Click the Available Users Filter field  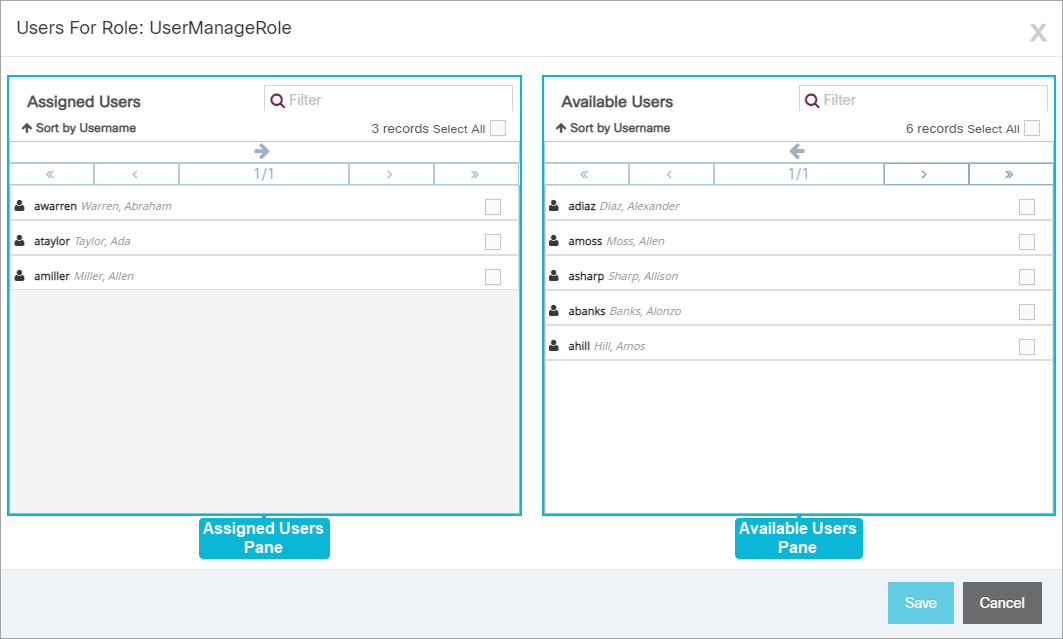click(x=923, y=100)
